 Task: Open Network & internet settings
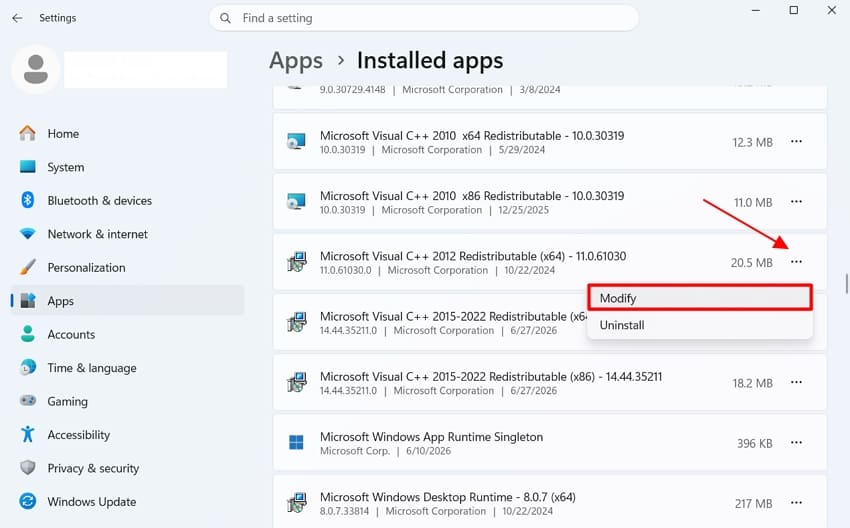click(x=98, y=234)
